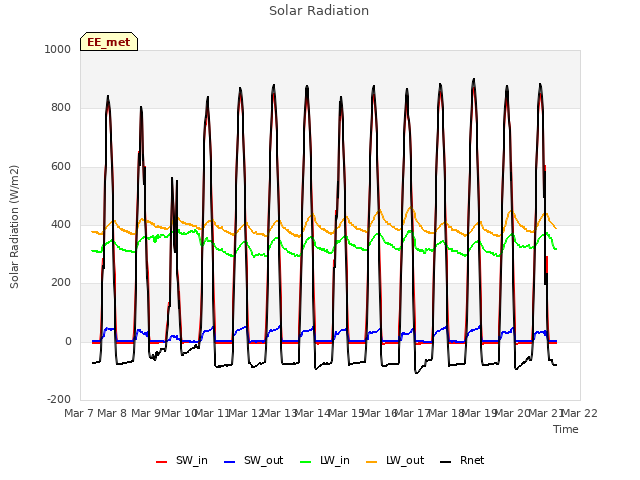640x480 pixels.
Task: Click the 600 y-axis tick label
Action: click(x=61, y=167)
